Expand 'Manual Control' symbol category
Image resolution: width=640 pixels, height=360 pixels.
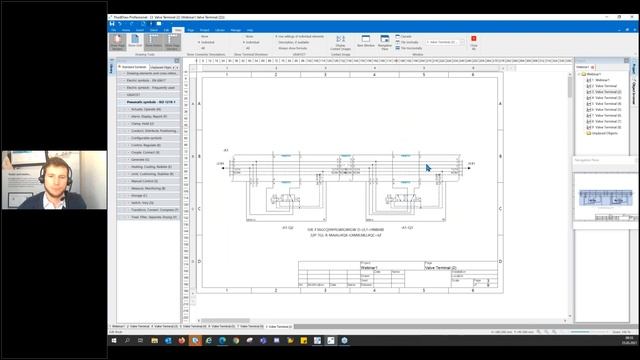coord(149,181)
